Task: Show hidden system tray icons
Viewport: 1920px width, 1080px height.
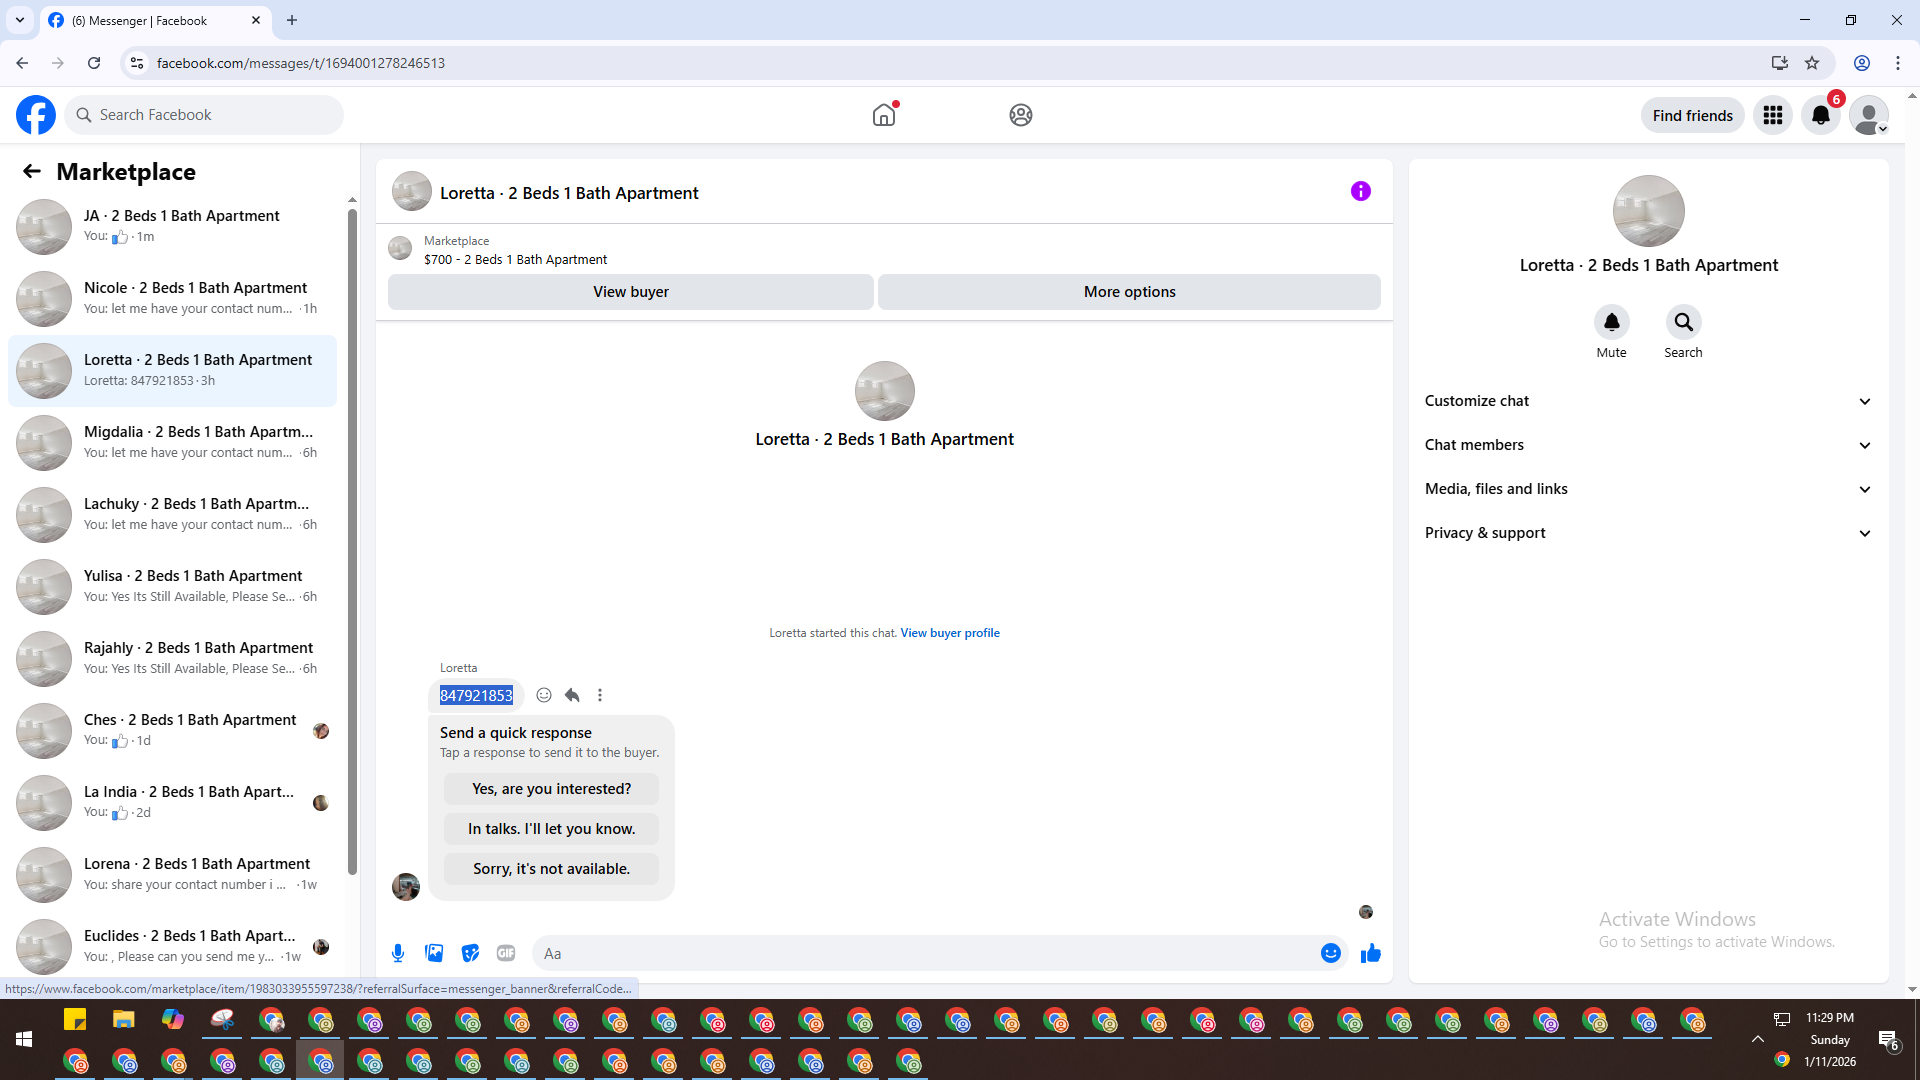Action: tap(1757, 1040)
